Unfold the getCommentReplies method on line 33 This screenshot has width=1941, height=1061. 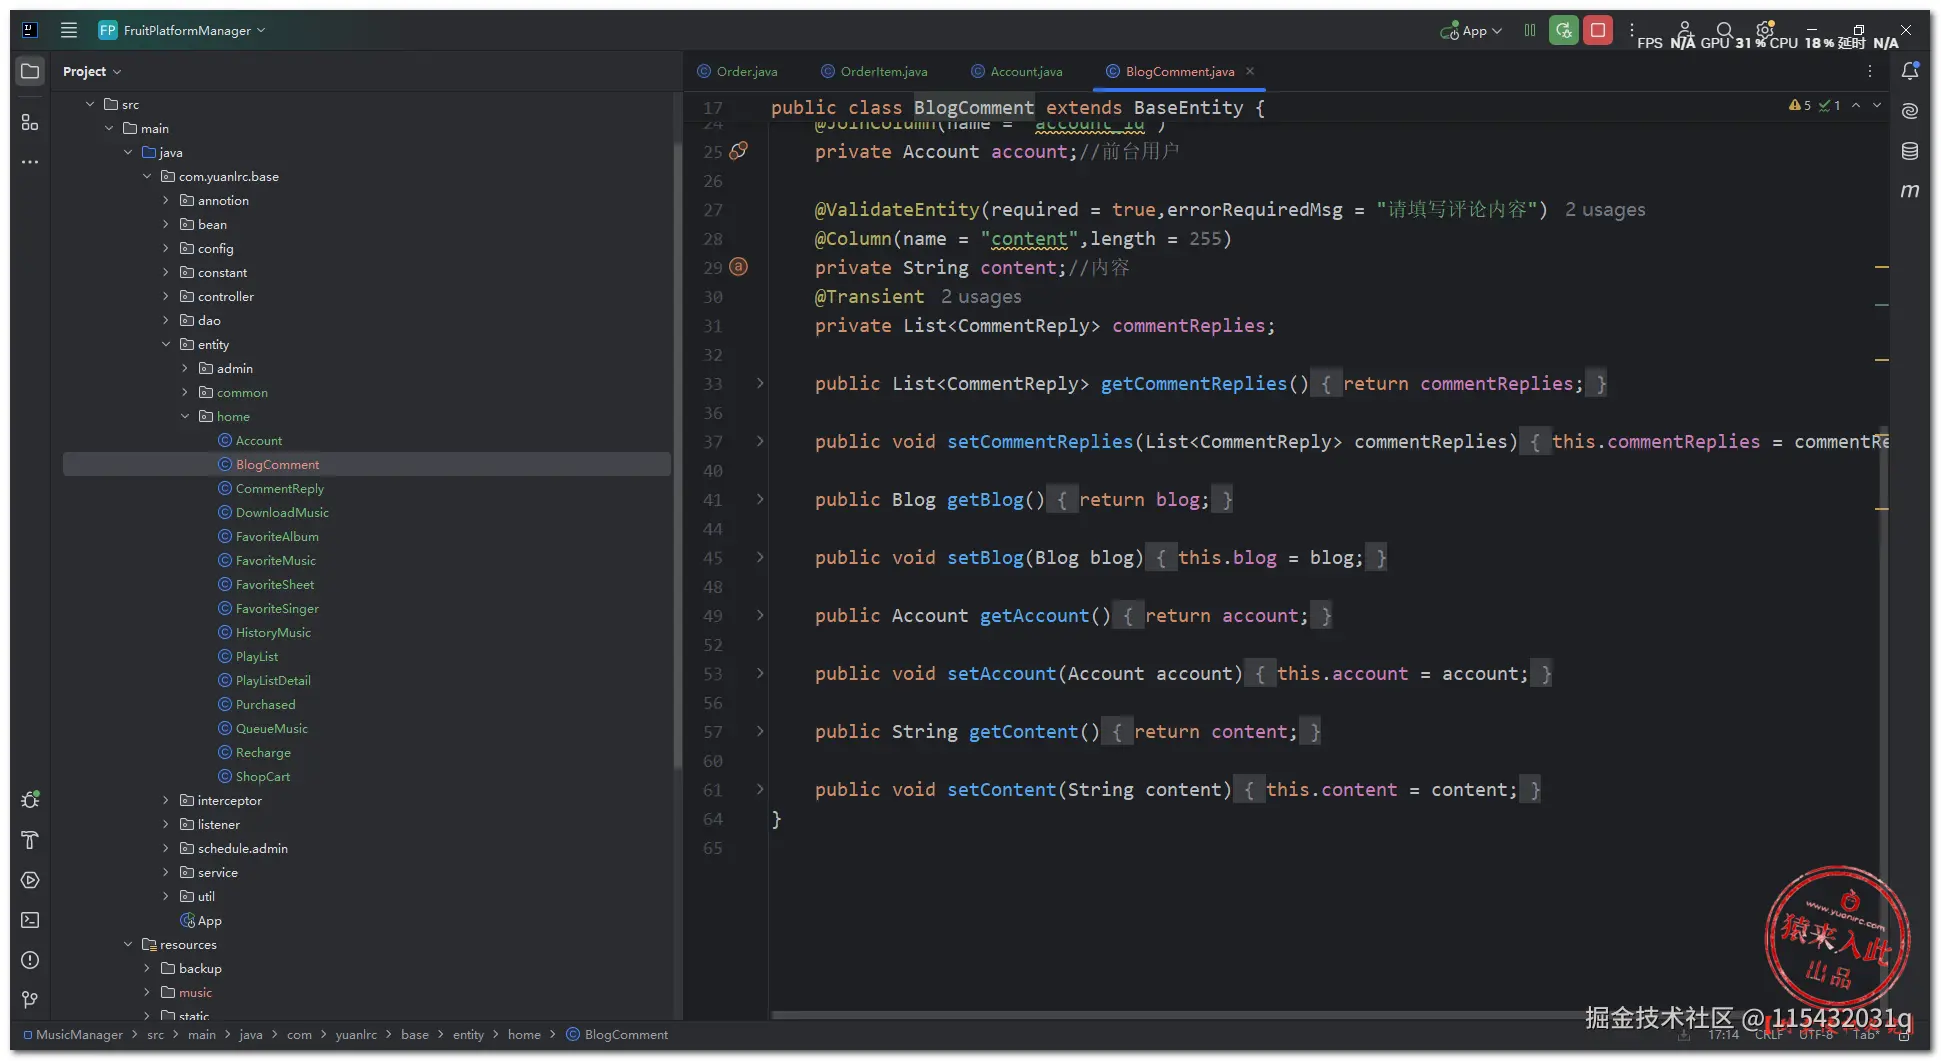[x=760, y=383]
